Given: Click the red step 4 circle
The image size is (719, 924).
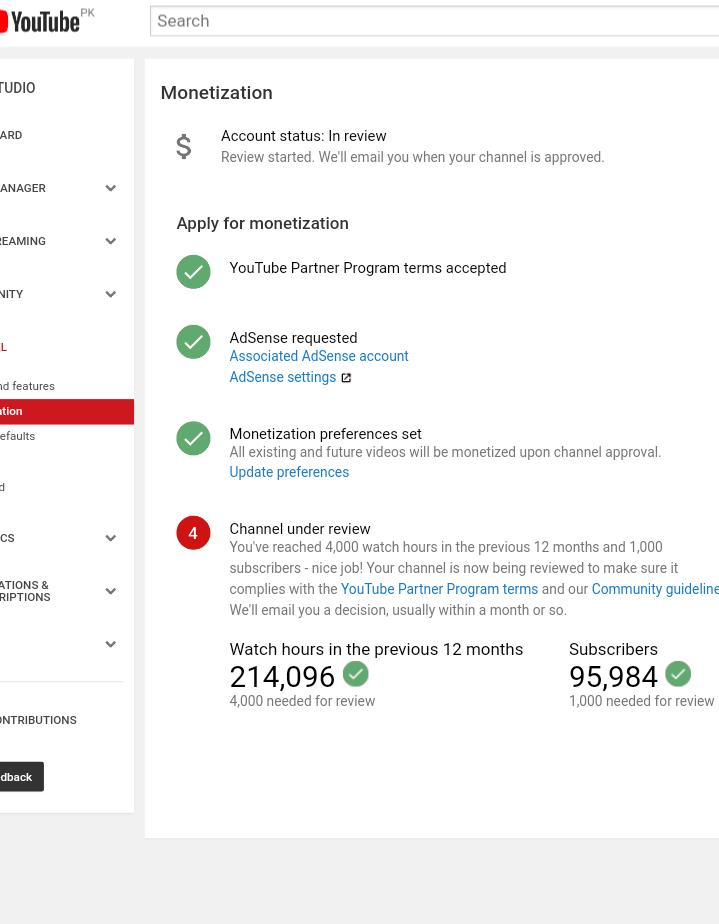Looking at the screenshot, I should coord(193,533).
